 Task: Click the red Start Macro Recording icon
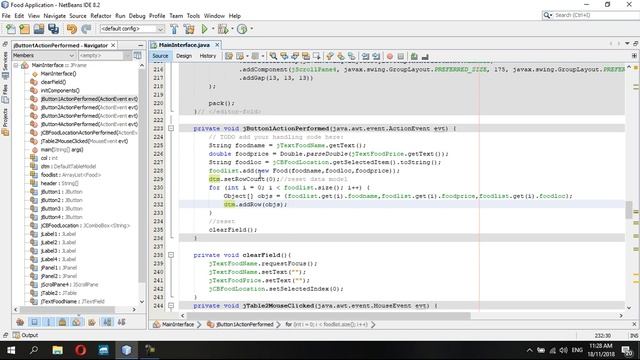(390, 56)
